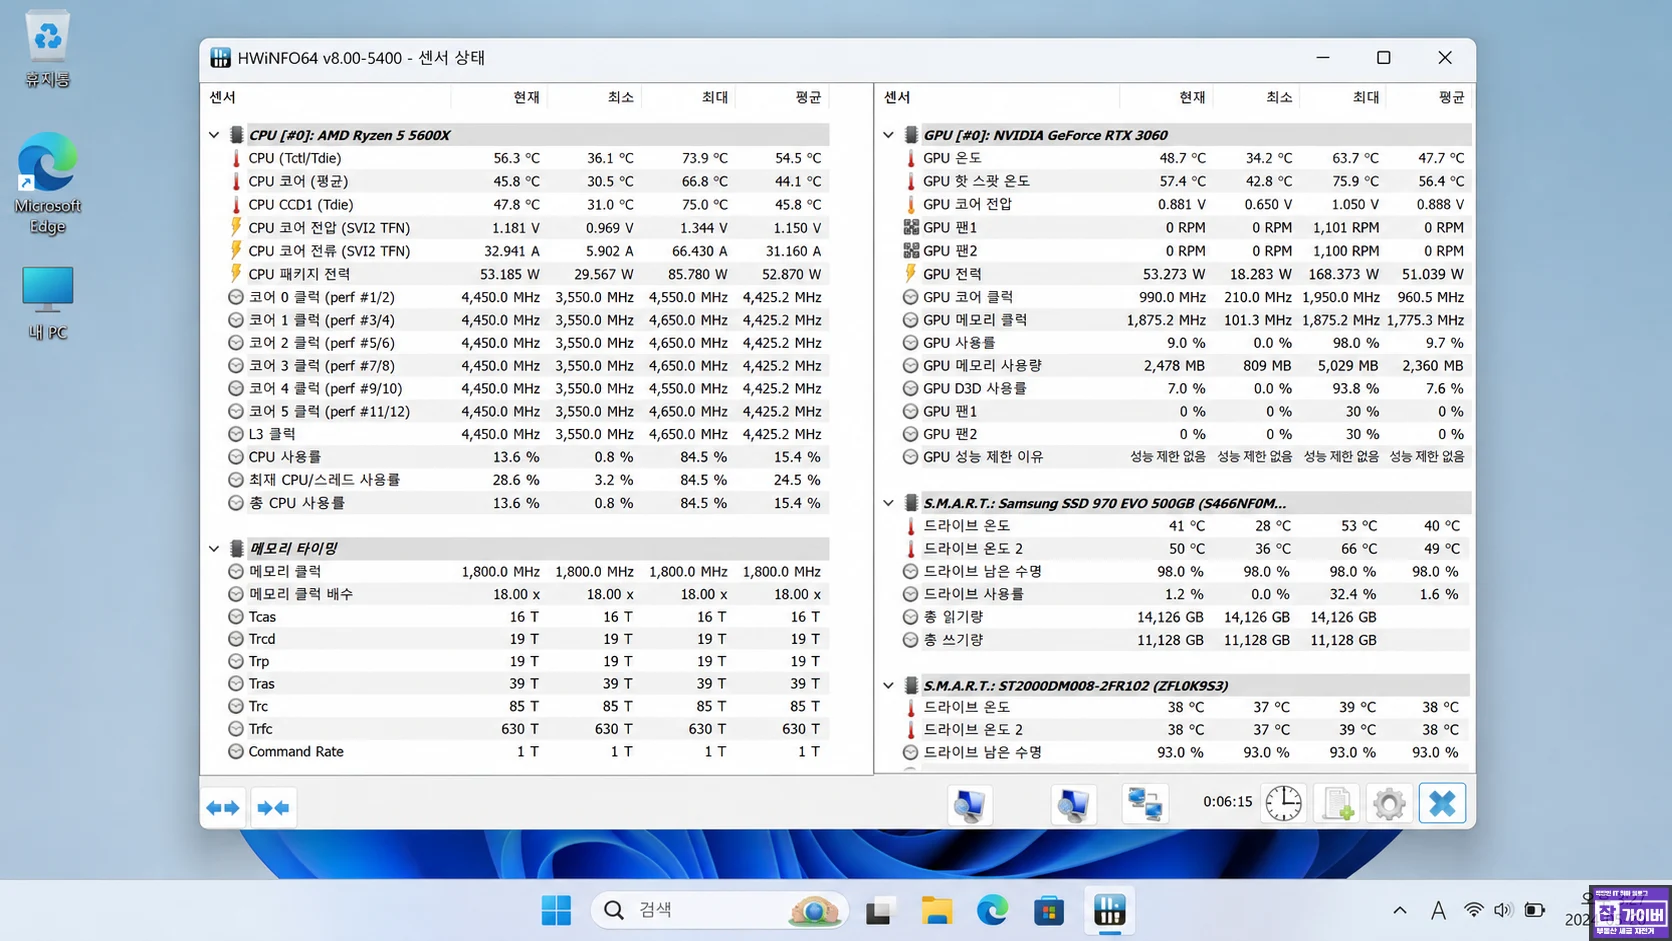Select the 코어 0 클럭 (perf #1/2) row
1672x941 pixels.
(x=527, y=297)
